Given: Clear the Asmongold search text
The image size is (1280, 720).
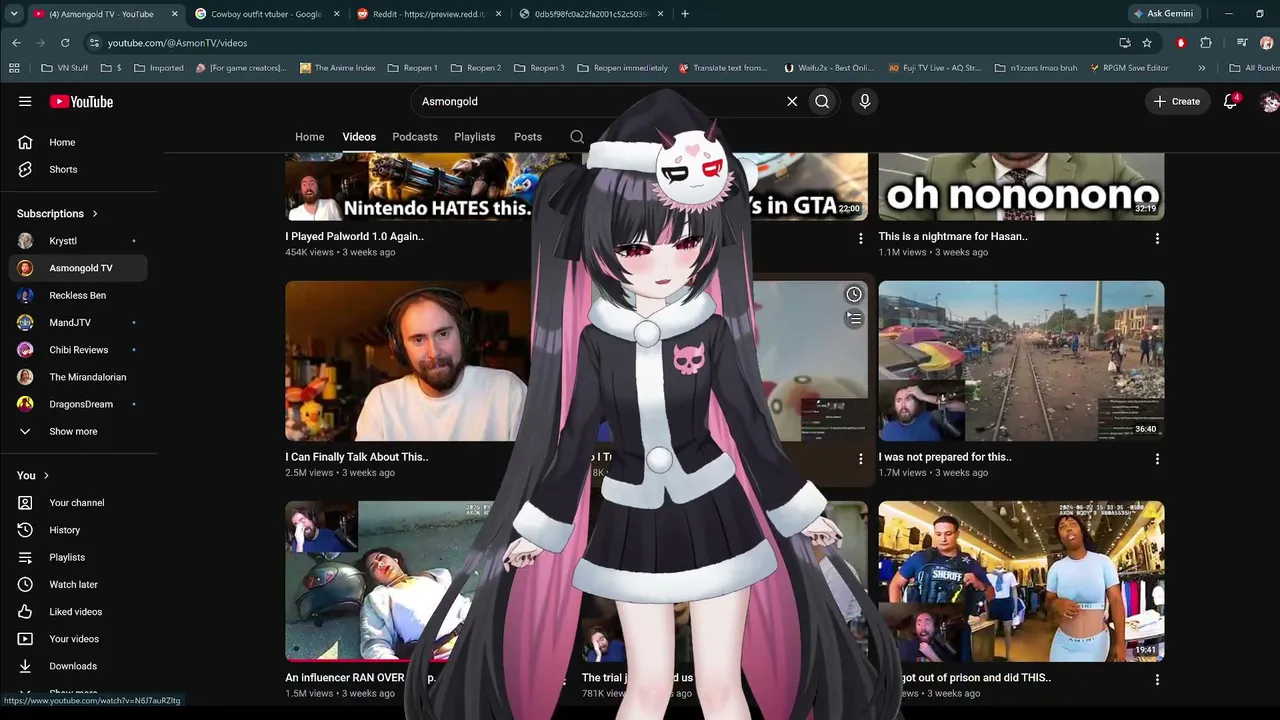Looking at the screenshot, I should coord(792,101).
